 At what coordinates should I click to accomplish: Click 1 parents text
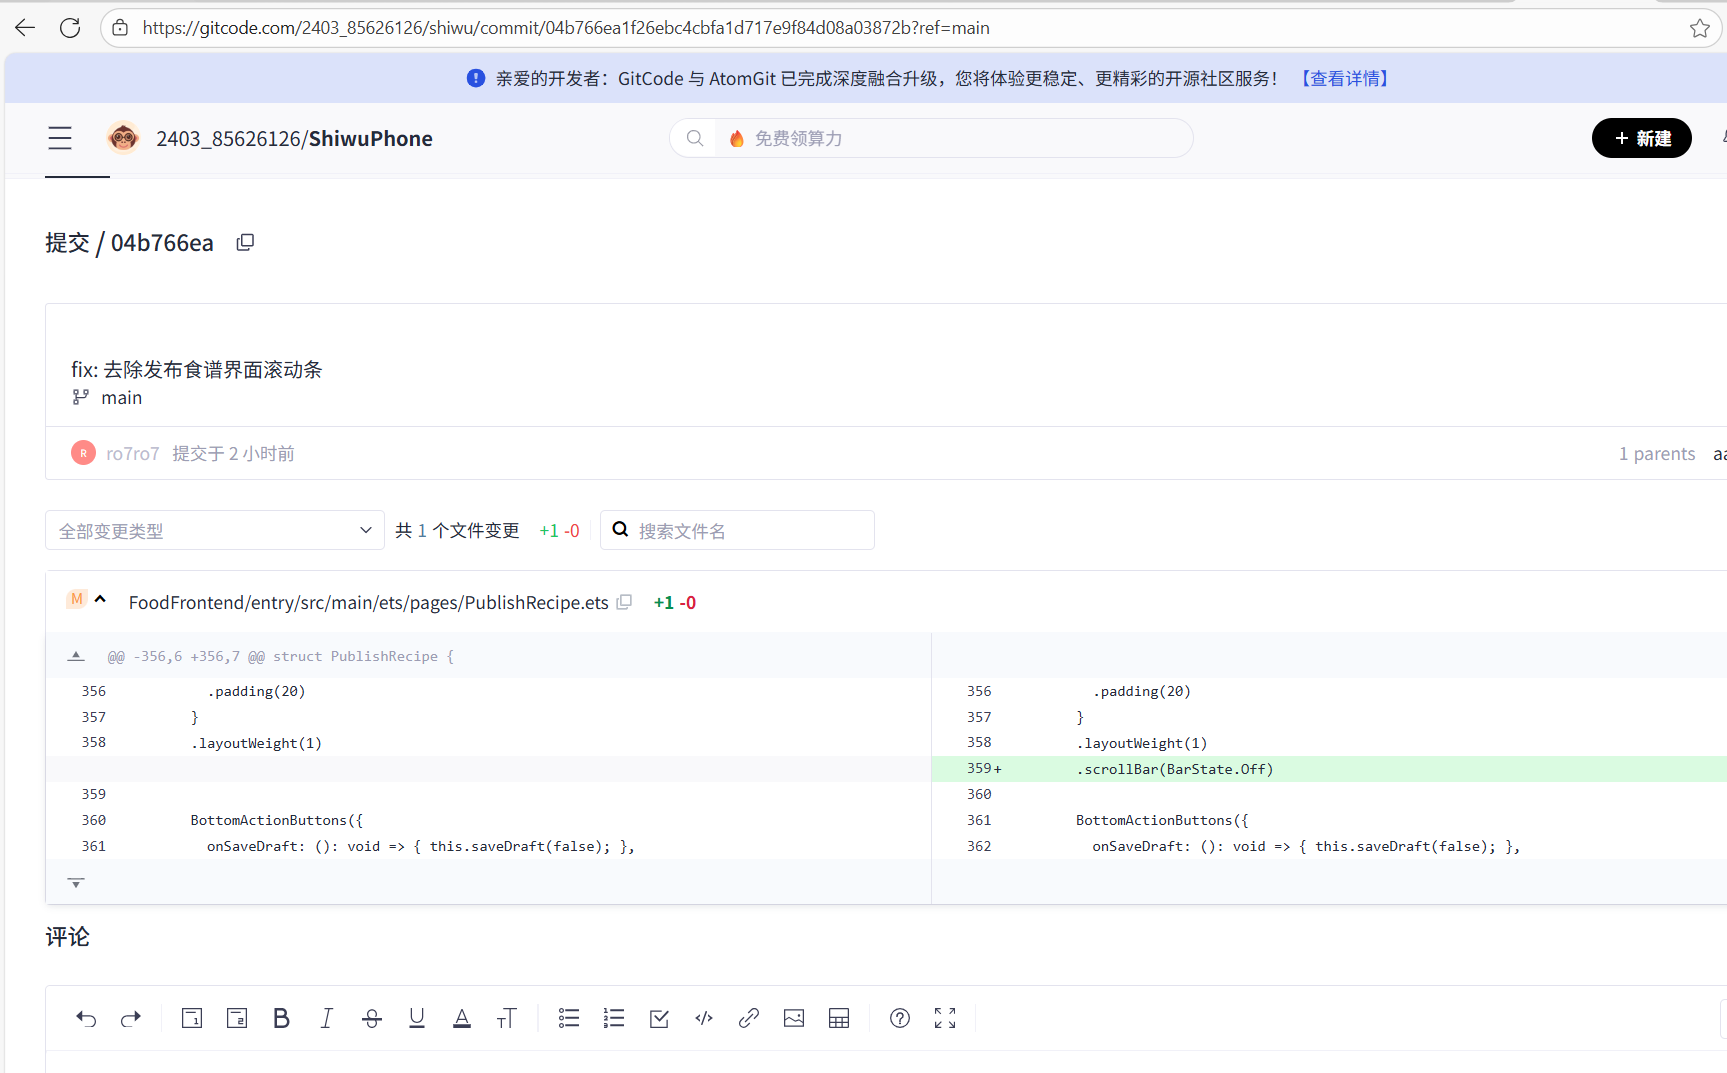(x=1657, y=454)
